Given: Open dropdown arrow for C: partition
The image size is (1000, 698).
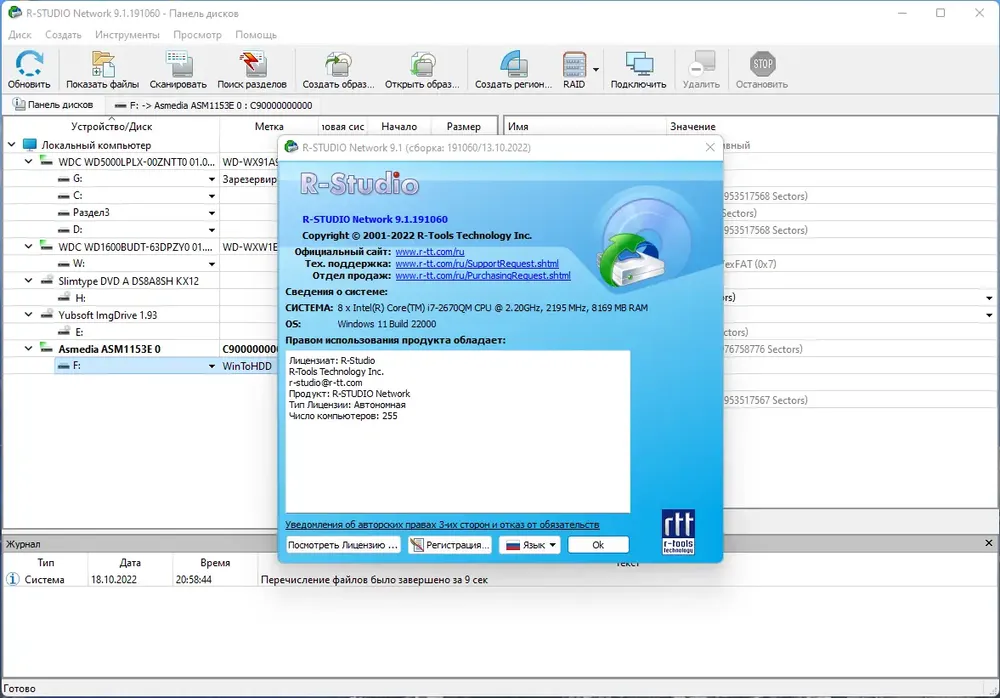Looking at the screenshot, I should point(212,196).
